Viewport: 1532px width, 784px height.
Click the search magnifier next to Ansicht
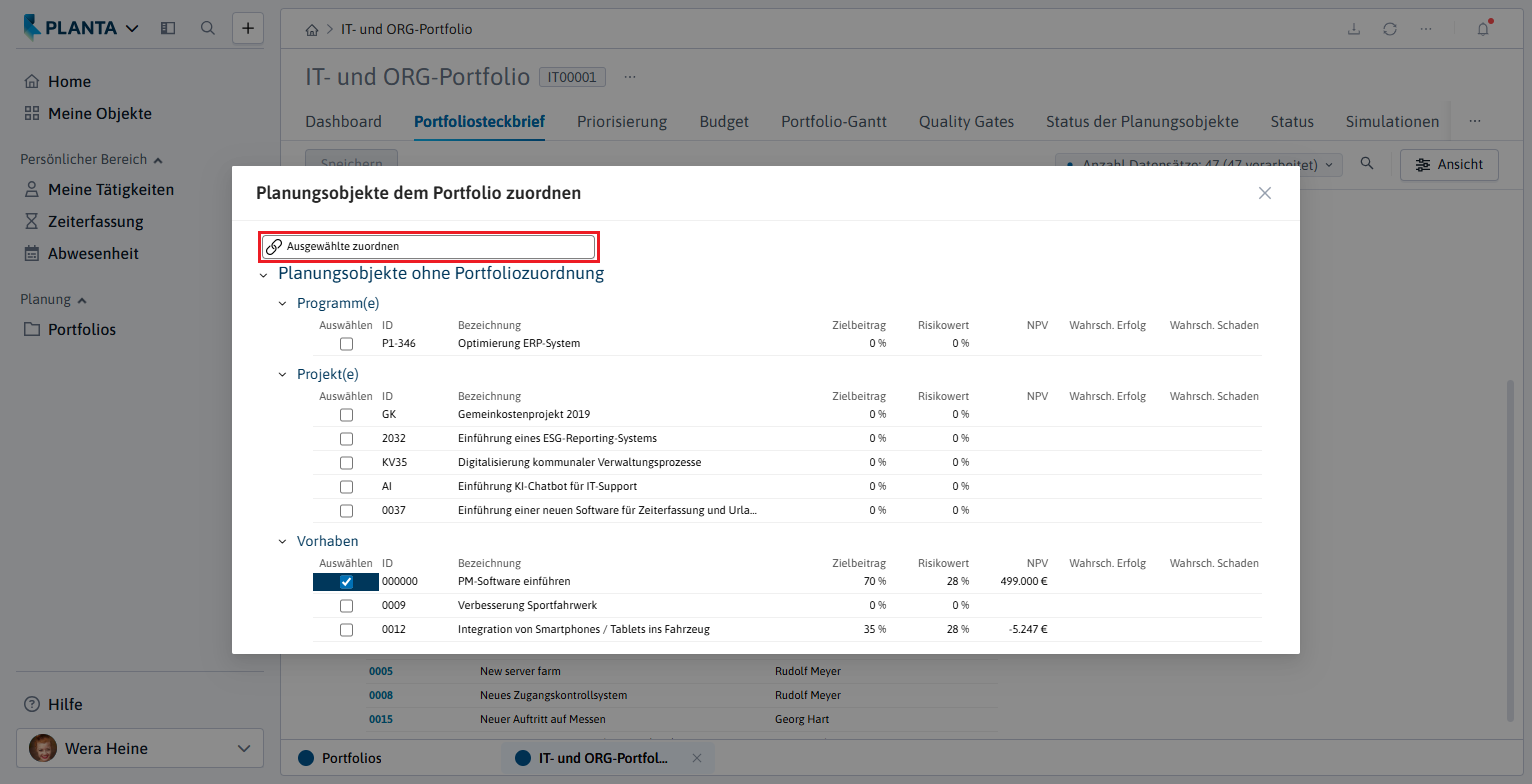(x=1367, y=164)
